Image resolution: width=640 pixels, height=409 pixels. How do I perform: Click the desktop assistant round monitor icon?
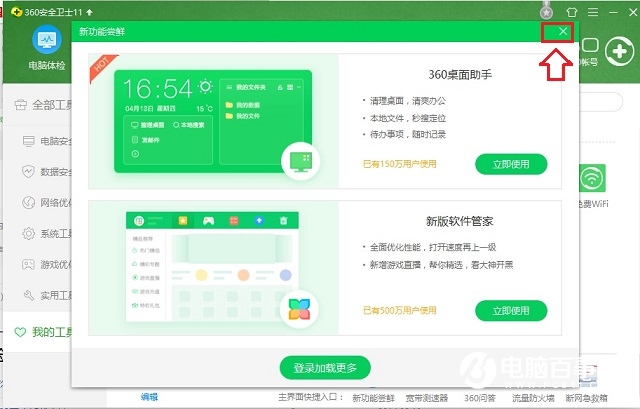tap(301, 161)
